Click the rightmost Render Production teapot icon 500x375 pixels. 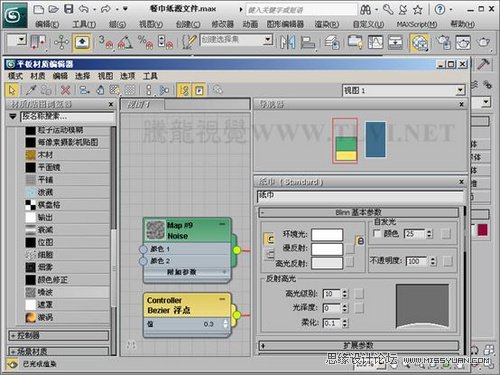coord(483,42)
